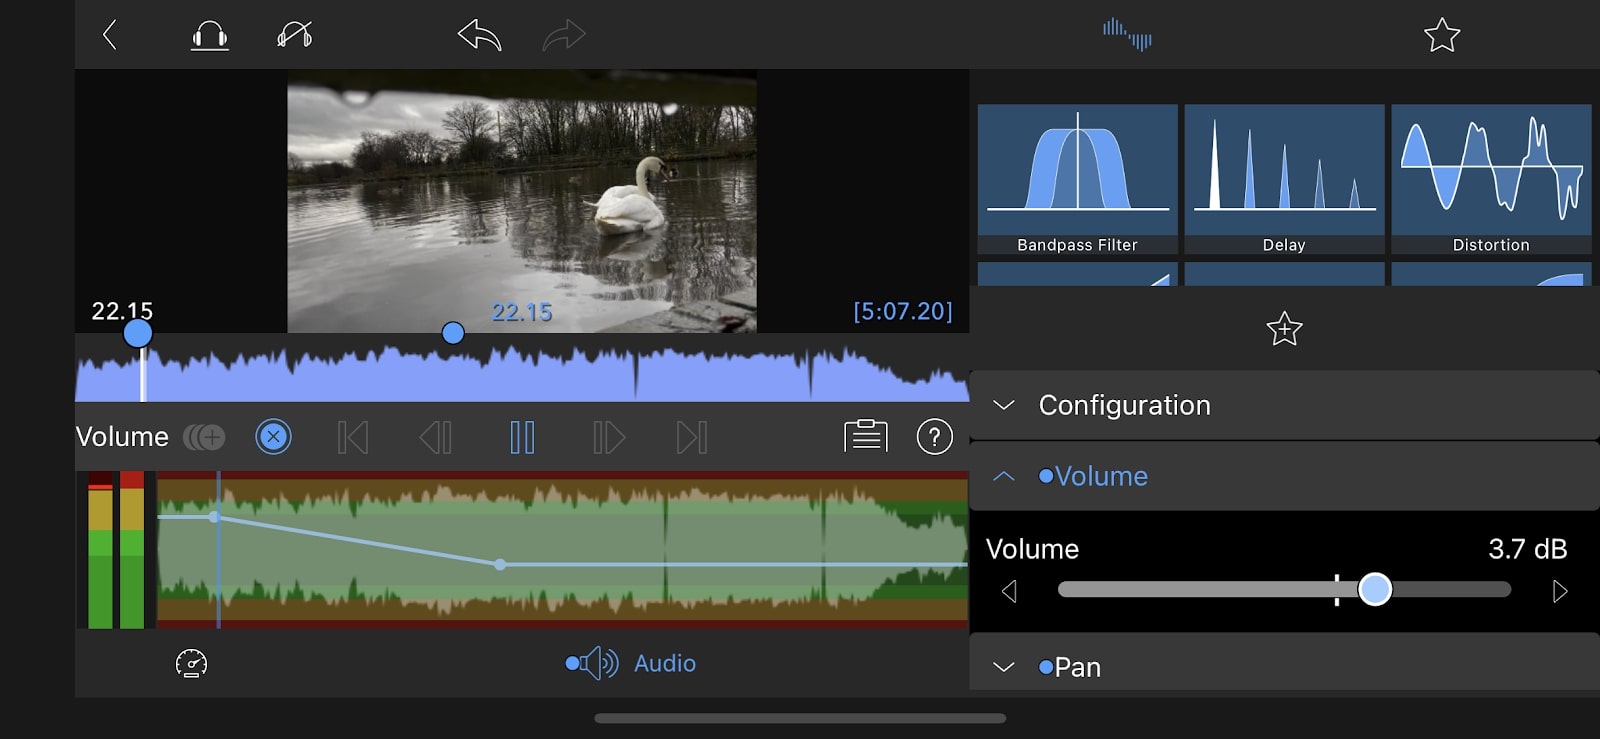Viewport: 1600px width, 739px height.
Task: Open the clipboard options icon
Action: [866, 436]
